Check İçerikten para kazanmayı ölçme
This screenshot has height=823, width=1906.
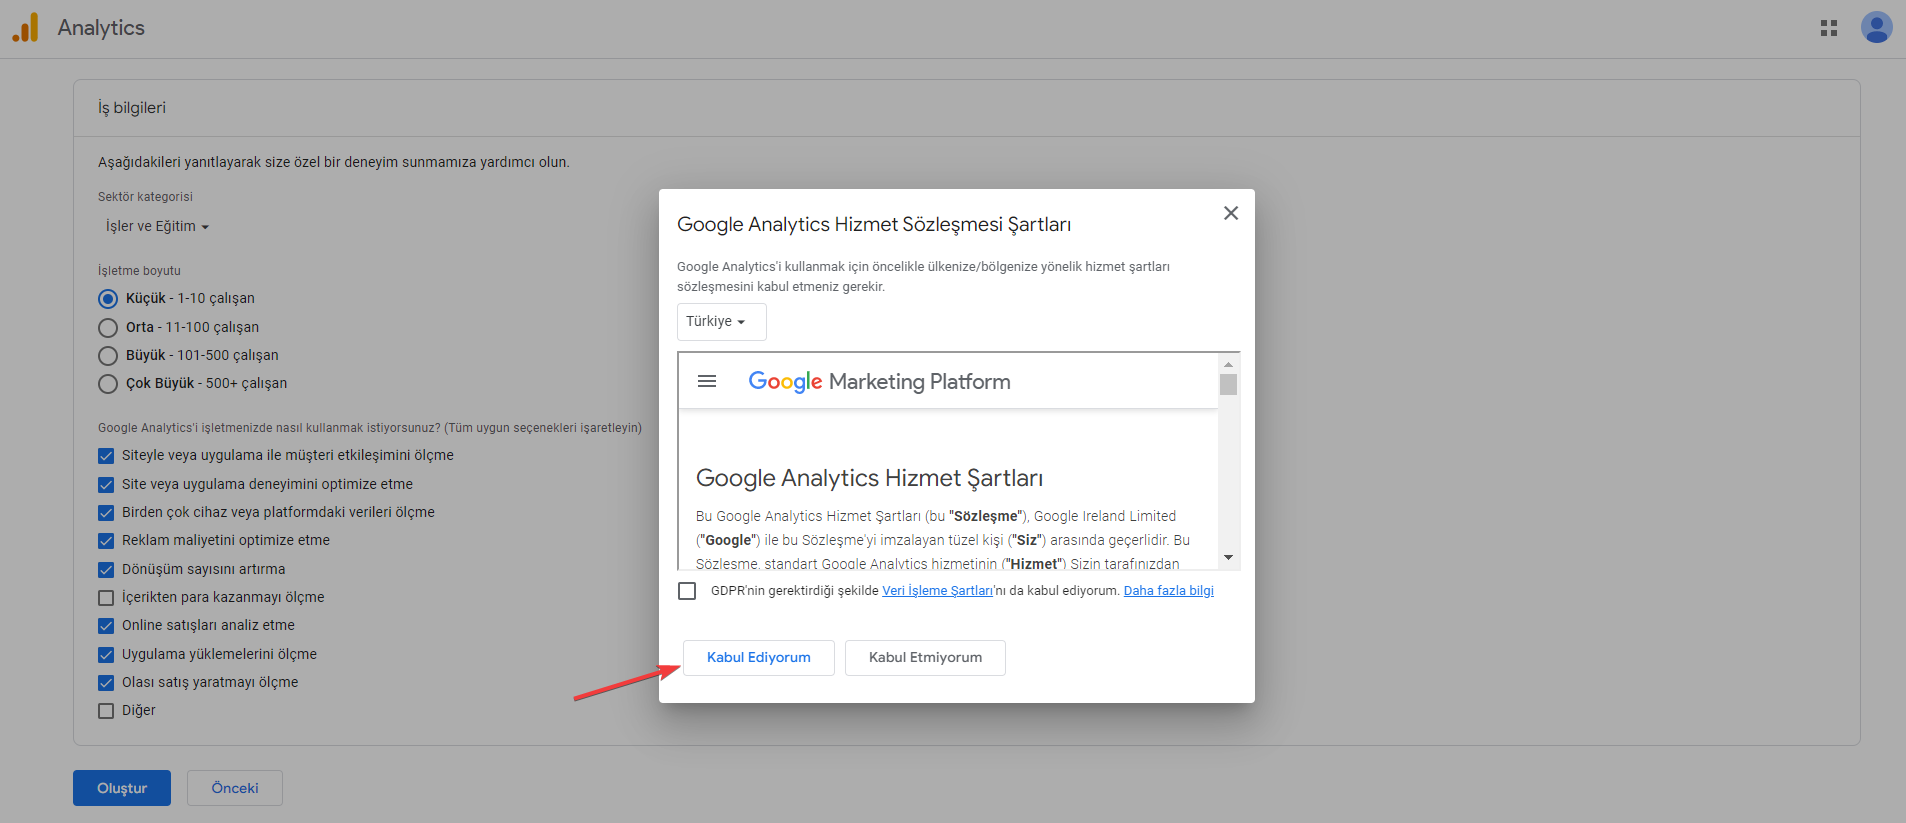pos(106,598)
